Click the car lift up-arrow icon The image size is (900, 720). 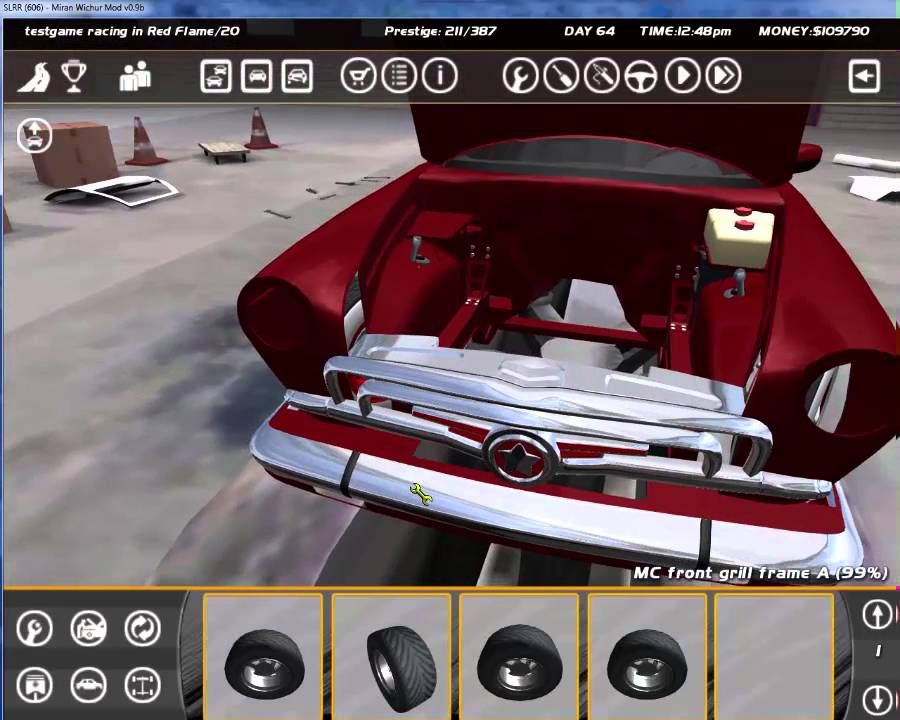click(34, 136)
